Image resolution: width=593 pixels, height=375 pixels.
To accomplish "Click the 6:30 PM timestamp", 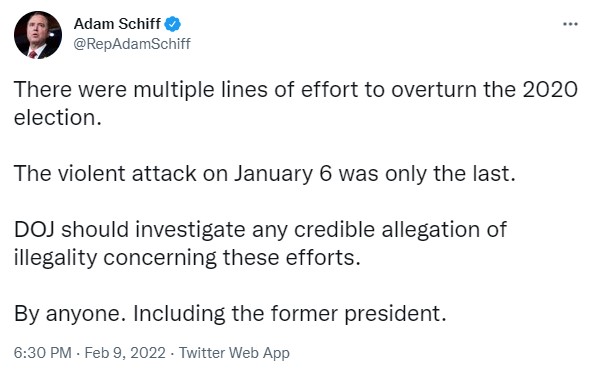I will click(x=43, y=353).
